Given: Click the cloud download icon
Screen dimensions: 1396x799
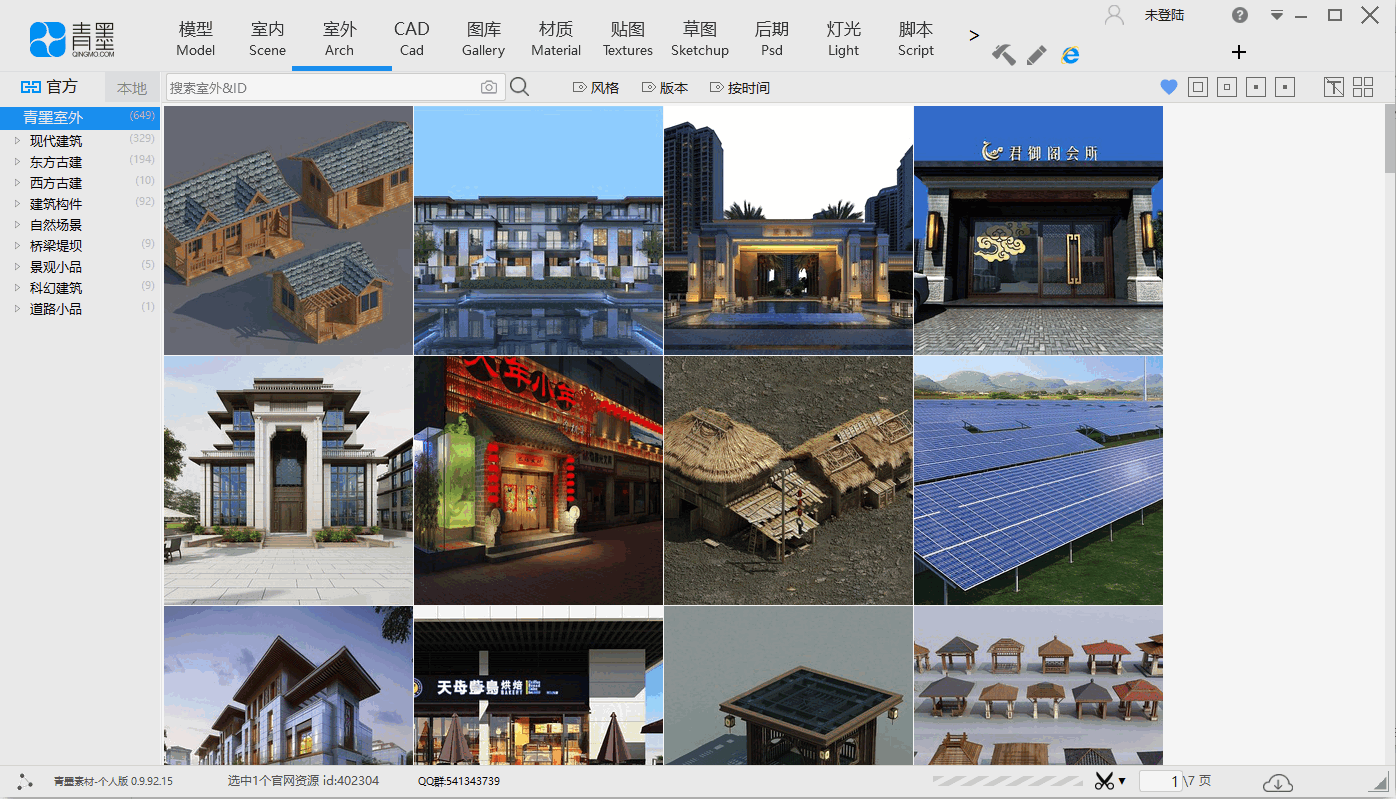Looking at the screenshot, I should click(x=1277, y=782).
